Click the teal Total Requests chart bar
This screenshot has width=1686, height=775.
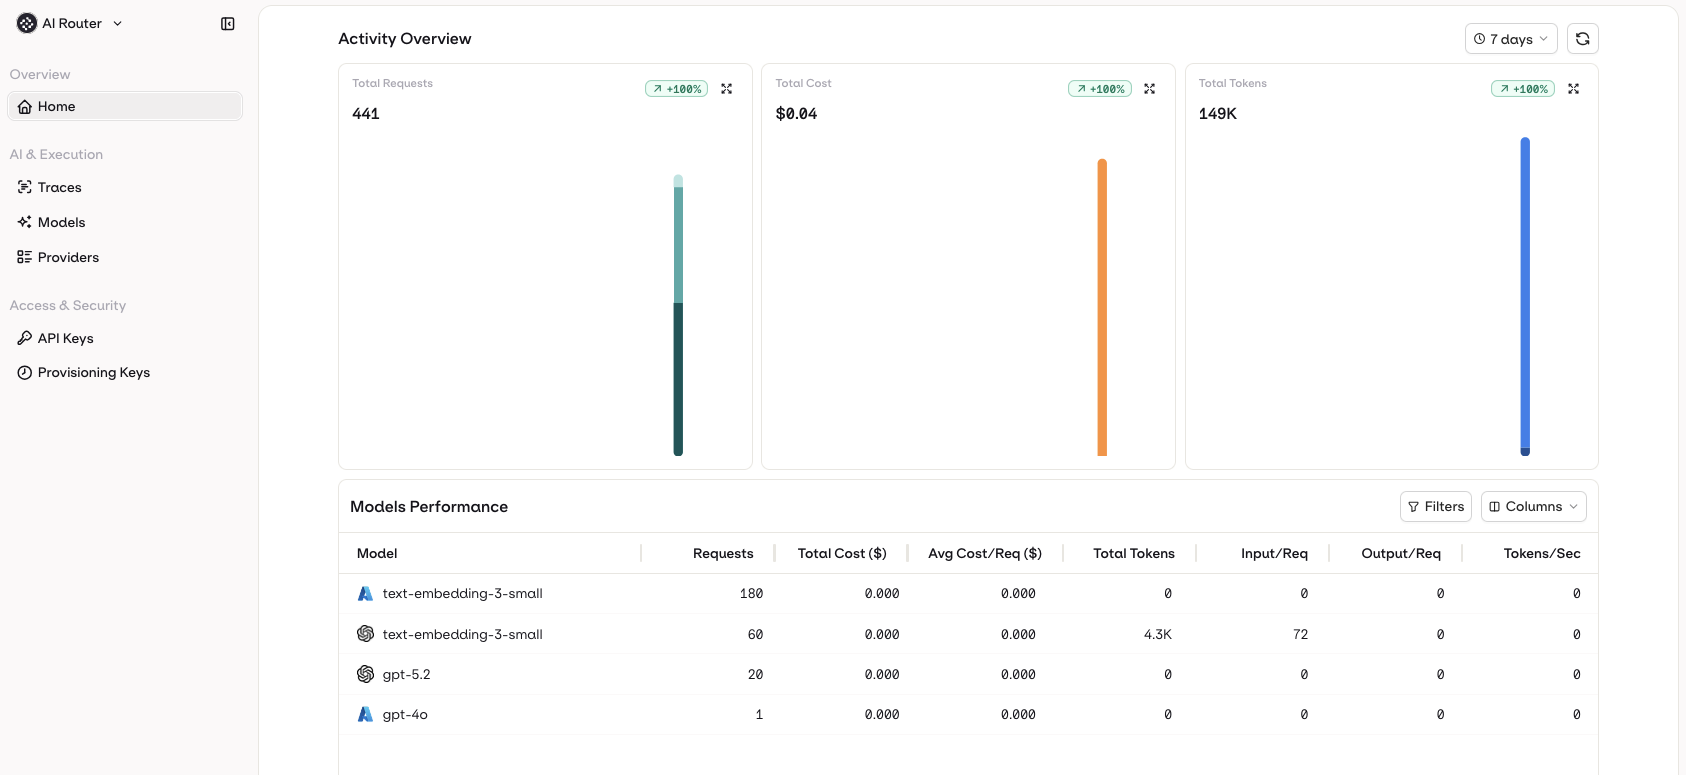[678, 316]
